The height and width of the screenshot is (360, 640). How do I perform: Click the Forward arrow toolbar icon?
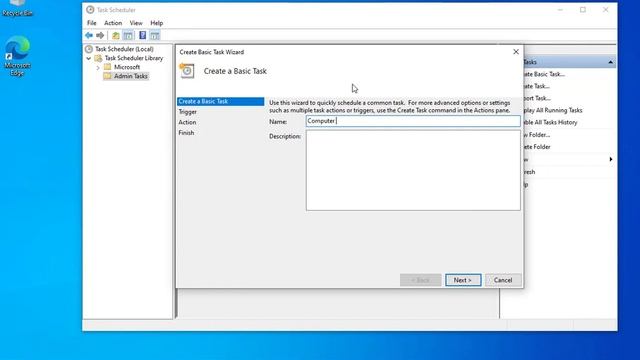click(x=100, y=36)
